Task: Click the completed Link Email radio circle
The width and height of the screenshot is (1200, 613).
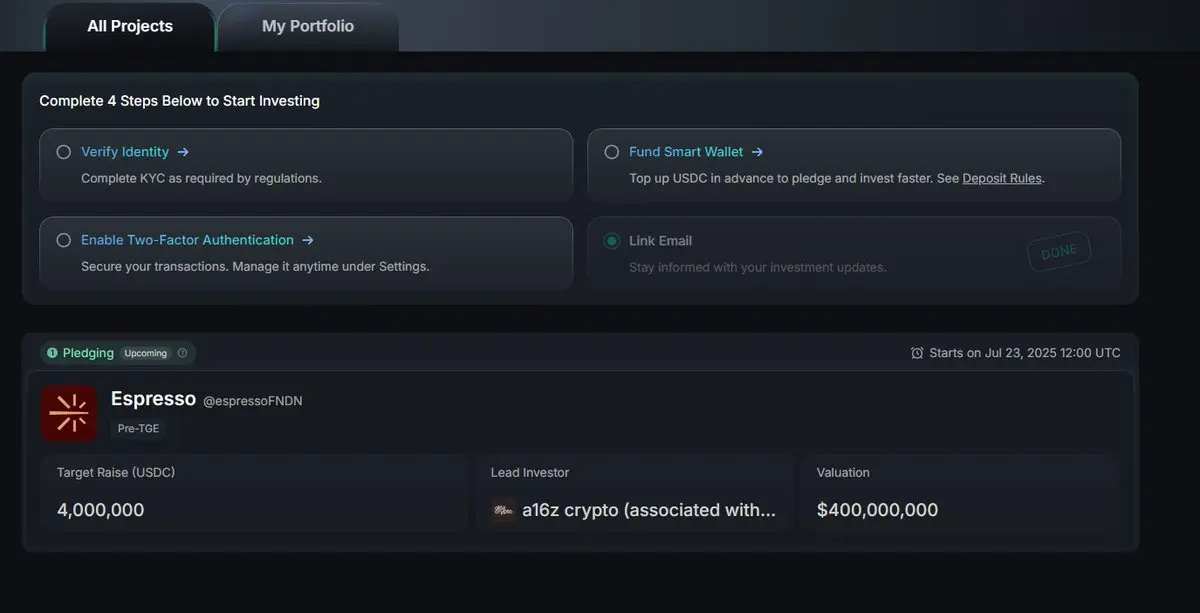Action: pyautogui.click(x=612, y=241)
